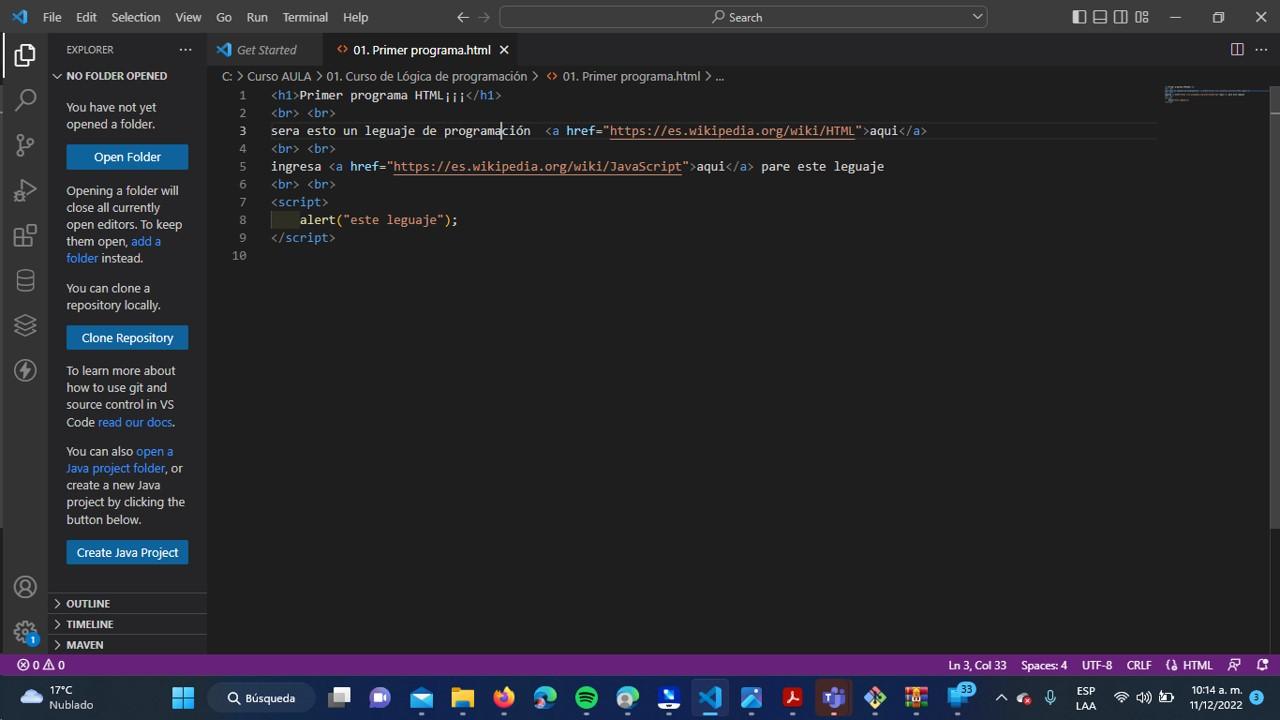
Task: Open the Go menu
Action: (x=224, y=17)
